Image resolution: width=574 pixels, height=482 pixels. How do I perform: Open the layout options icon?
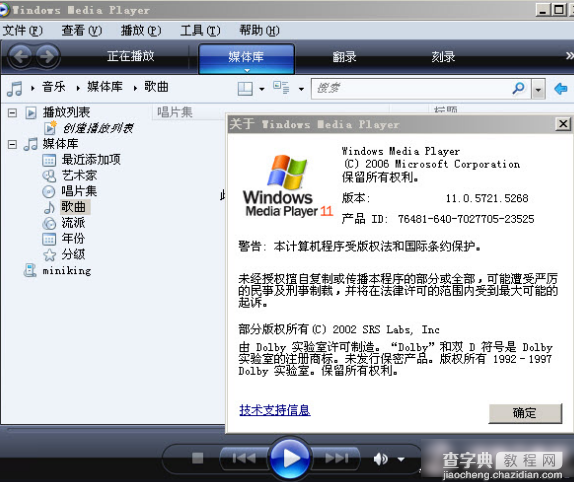tap(245, 88)
